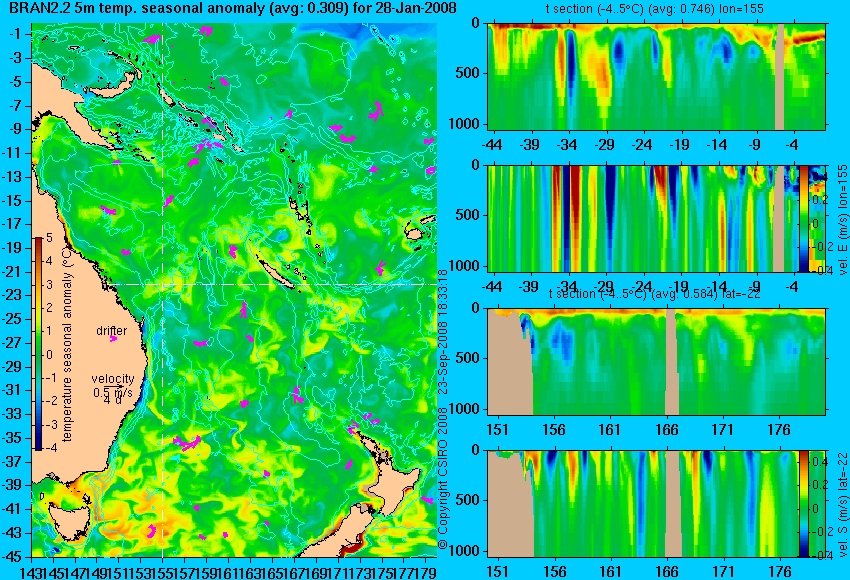Click the '-45' latitude tick on the map
Screen dimensions: 850x580
coord(12,556)
